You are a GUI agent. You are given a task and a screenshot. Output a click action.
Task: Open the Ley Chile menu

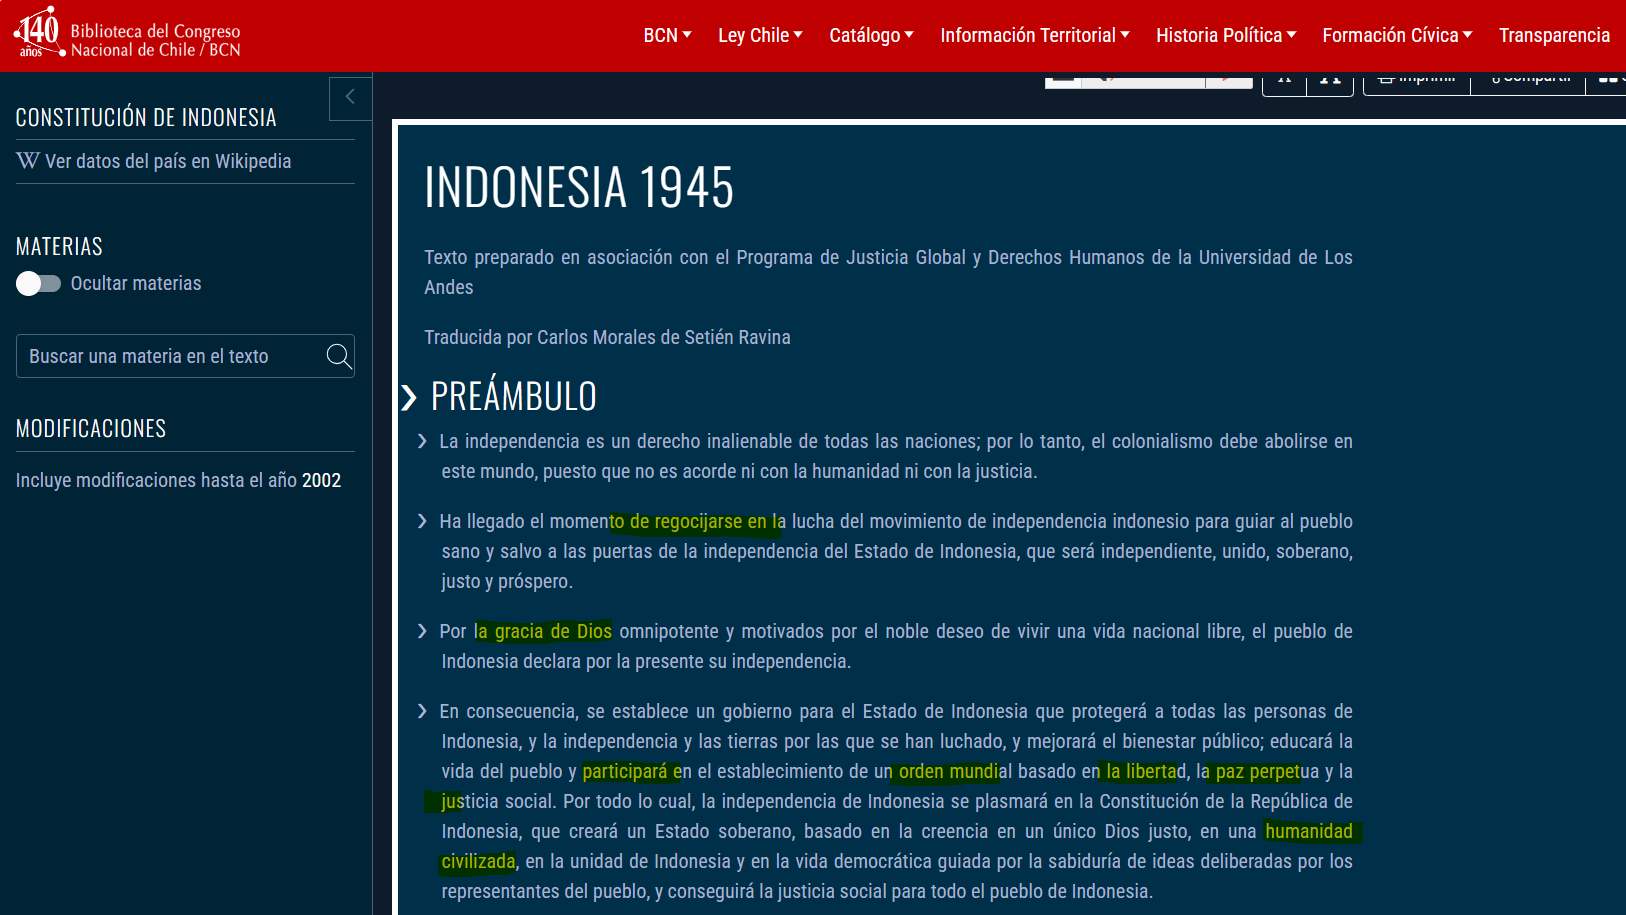click(x=760, y=35)
